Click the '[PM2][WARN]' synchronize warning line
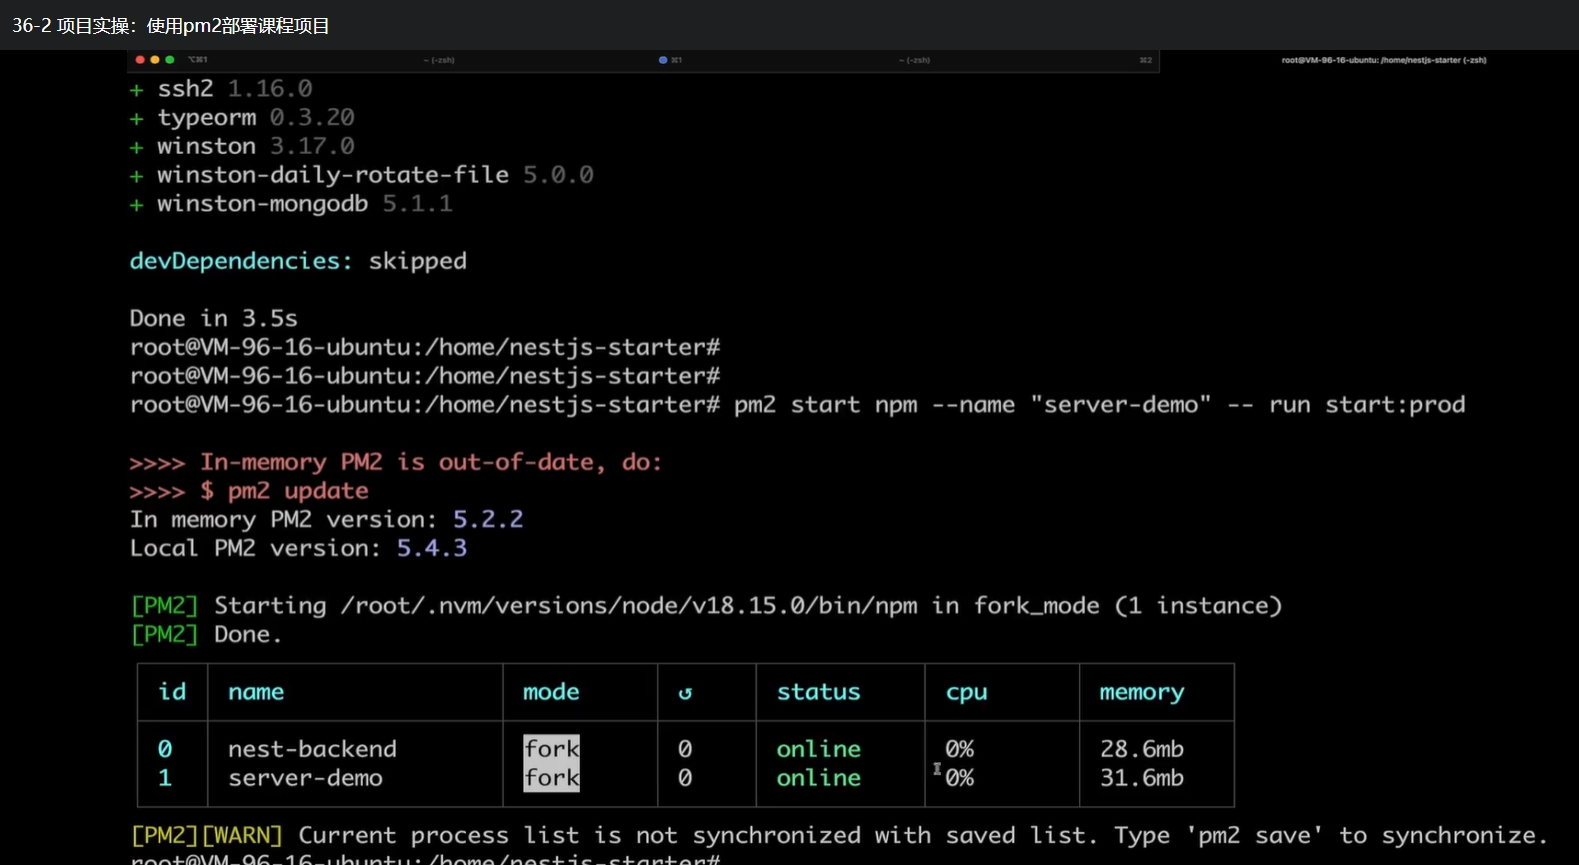1579x865 pixels. [840, 835]
